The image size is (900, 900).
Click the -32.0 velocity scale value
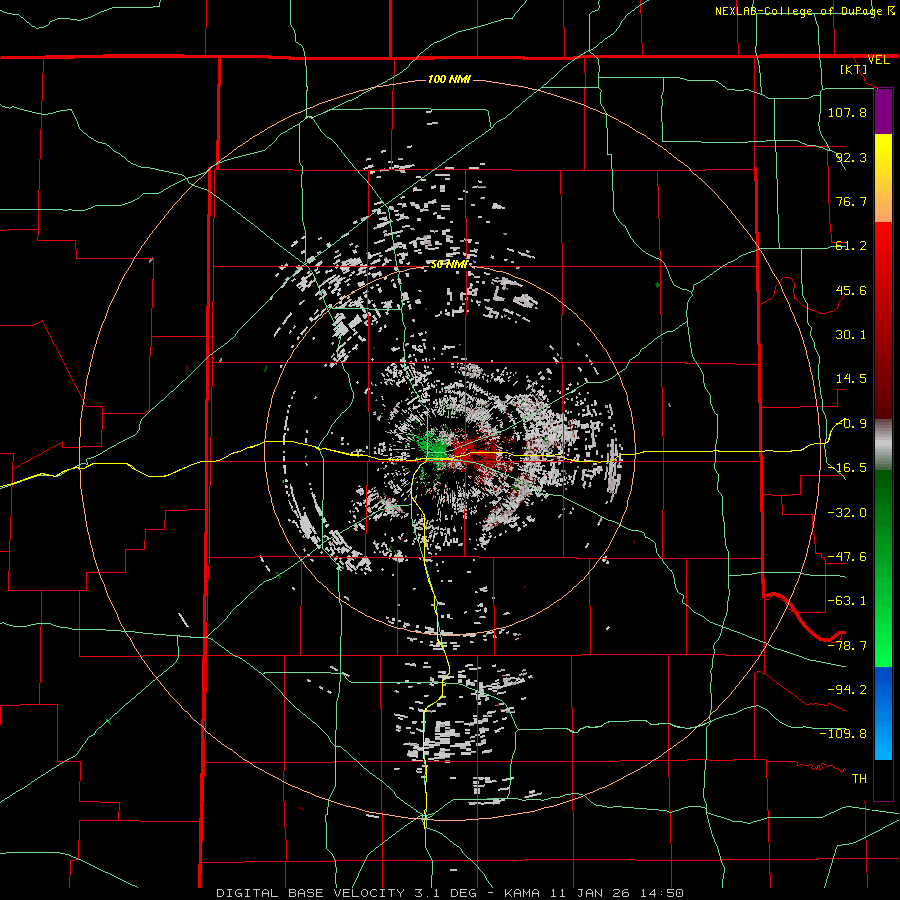coord(847,513)
